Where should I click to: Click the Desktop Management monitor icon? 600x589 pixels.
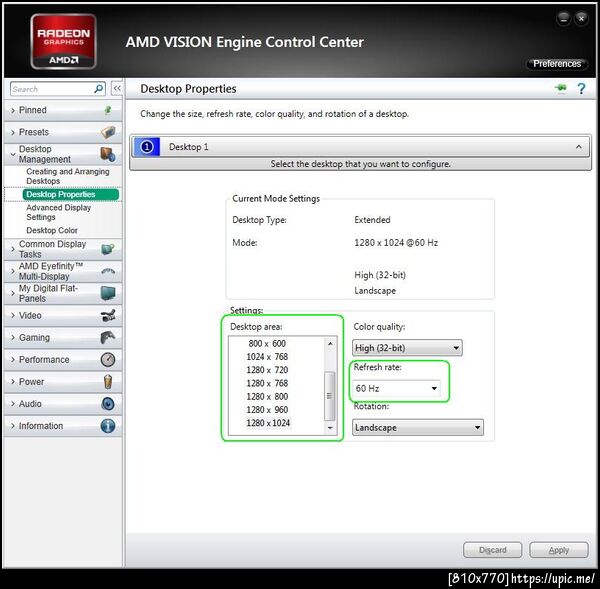click(108, 154)
